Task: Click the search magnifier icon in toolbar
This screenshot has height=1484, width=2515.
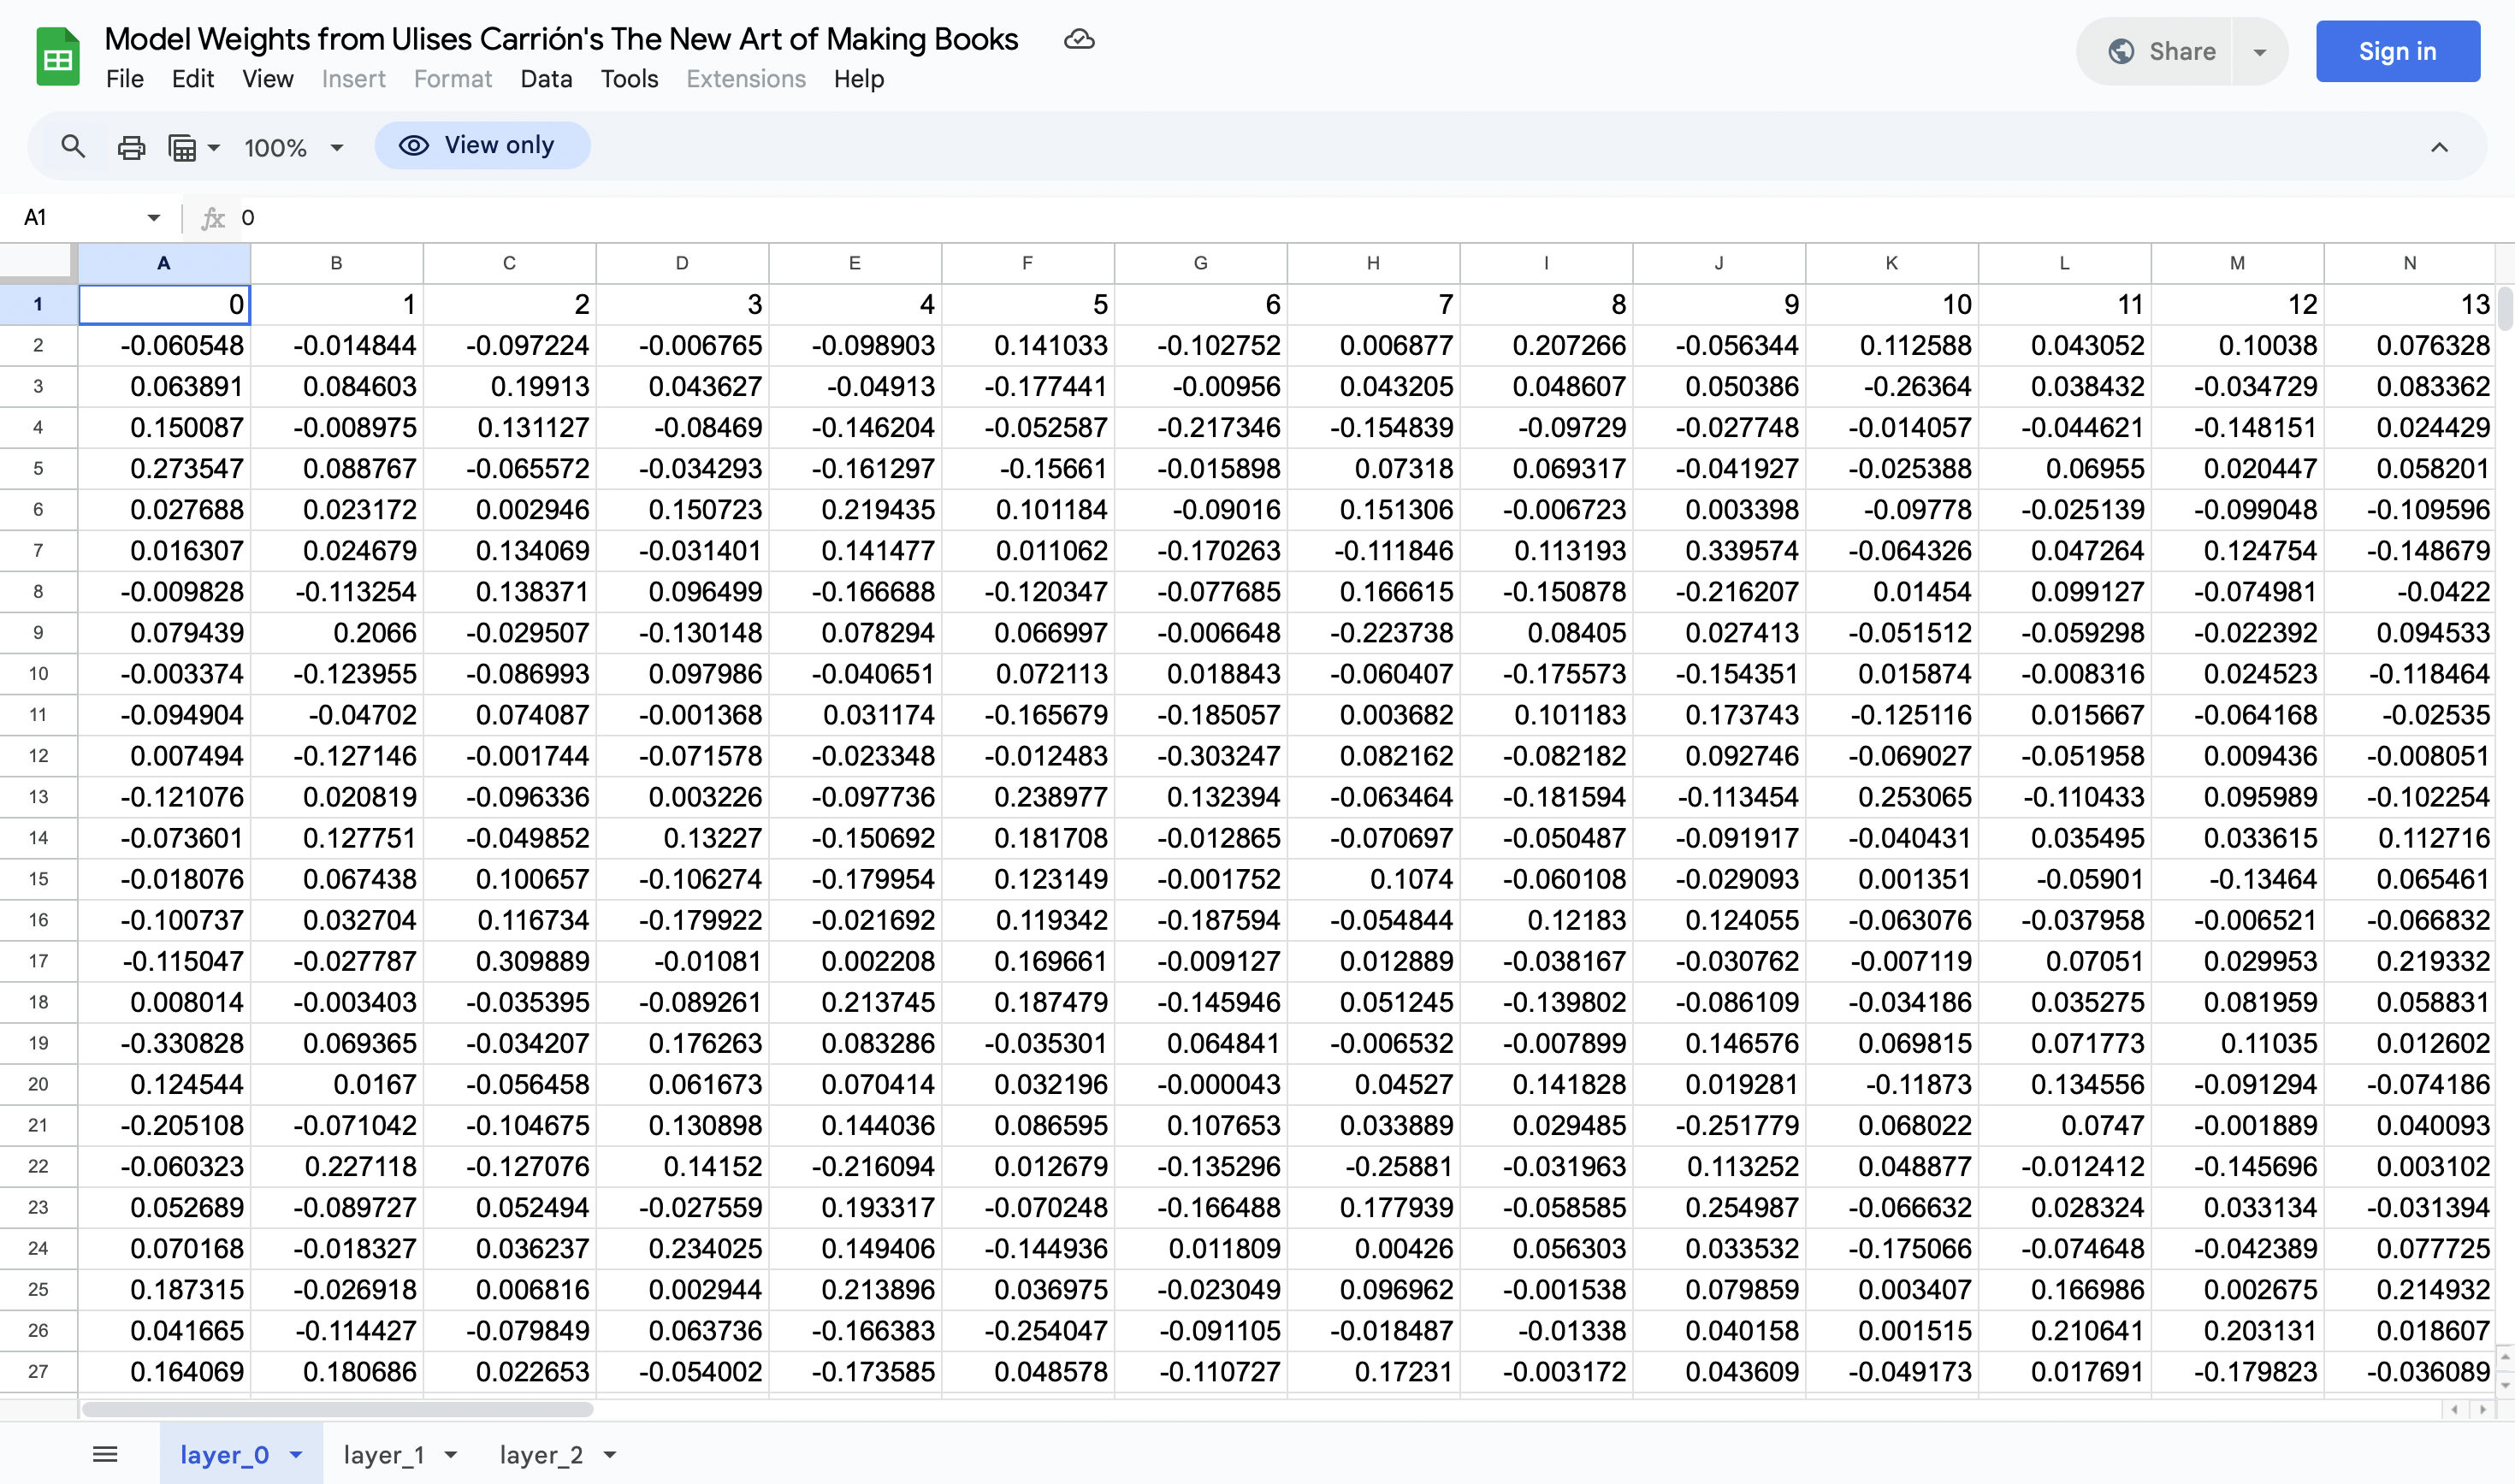Action: point(72,147)
